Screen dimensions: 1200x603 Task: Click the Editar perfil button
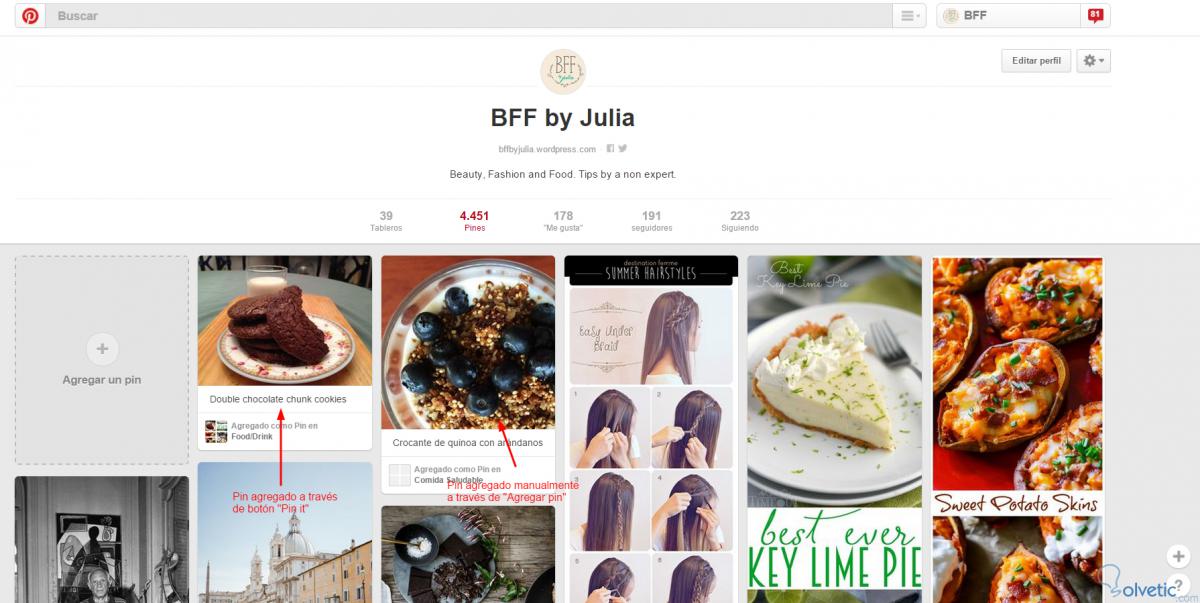point(1036,61)
